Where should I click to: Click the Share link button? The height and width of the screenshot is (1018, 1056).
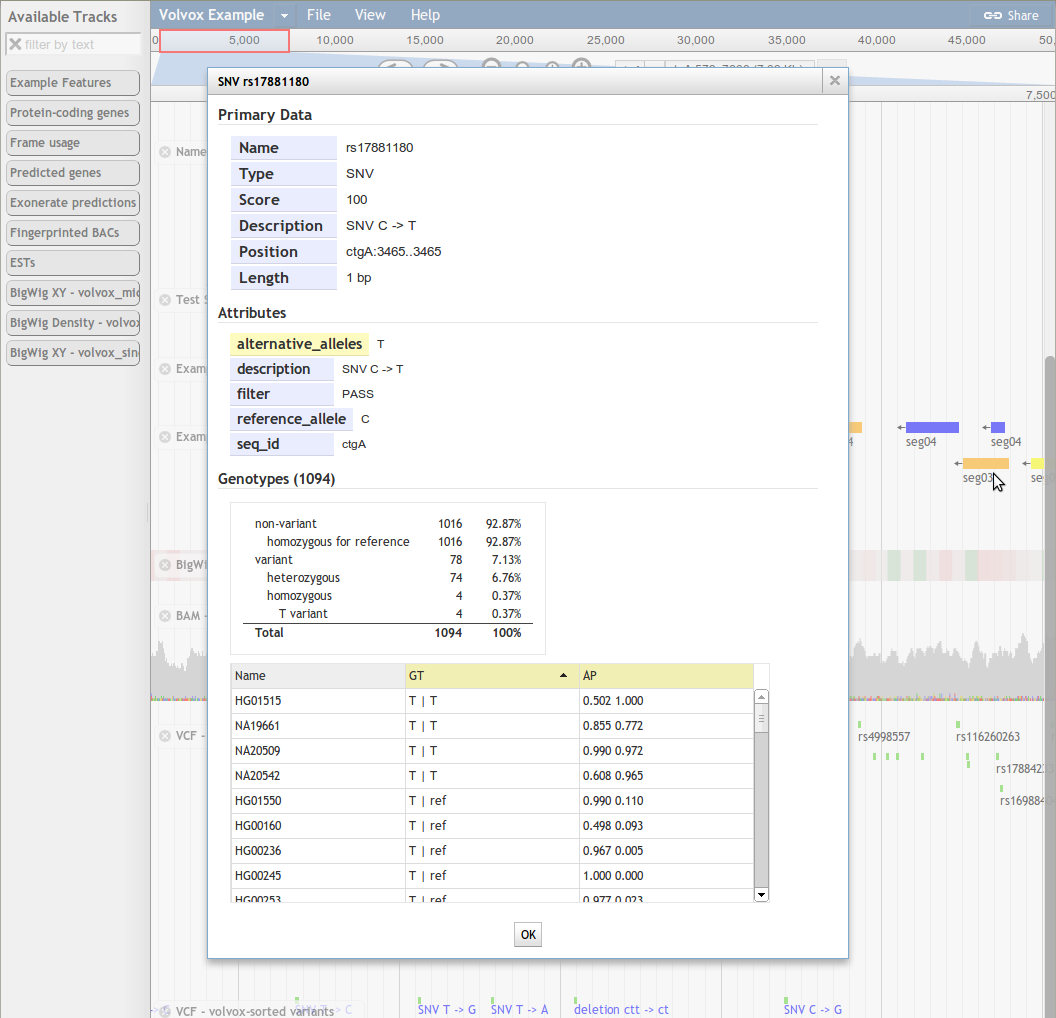tap(1011, 15)
